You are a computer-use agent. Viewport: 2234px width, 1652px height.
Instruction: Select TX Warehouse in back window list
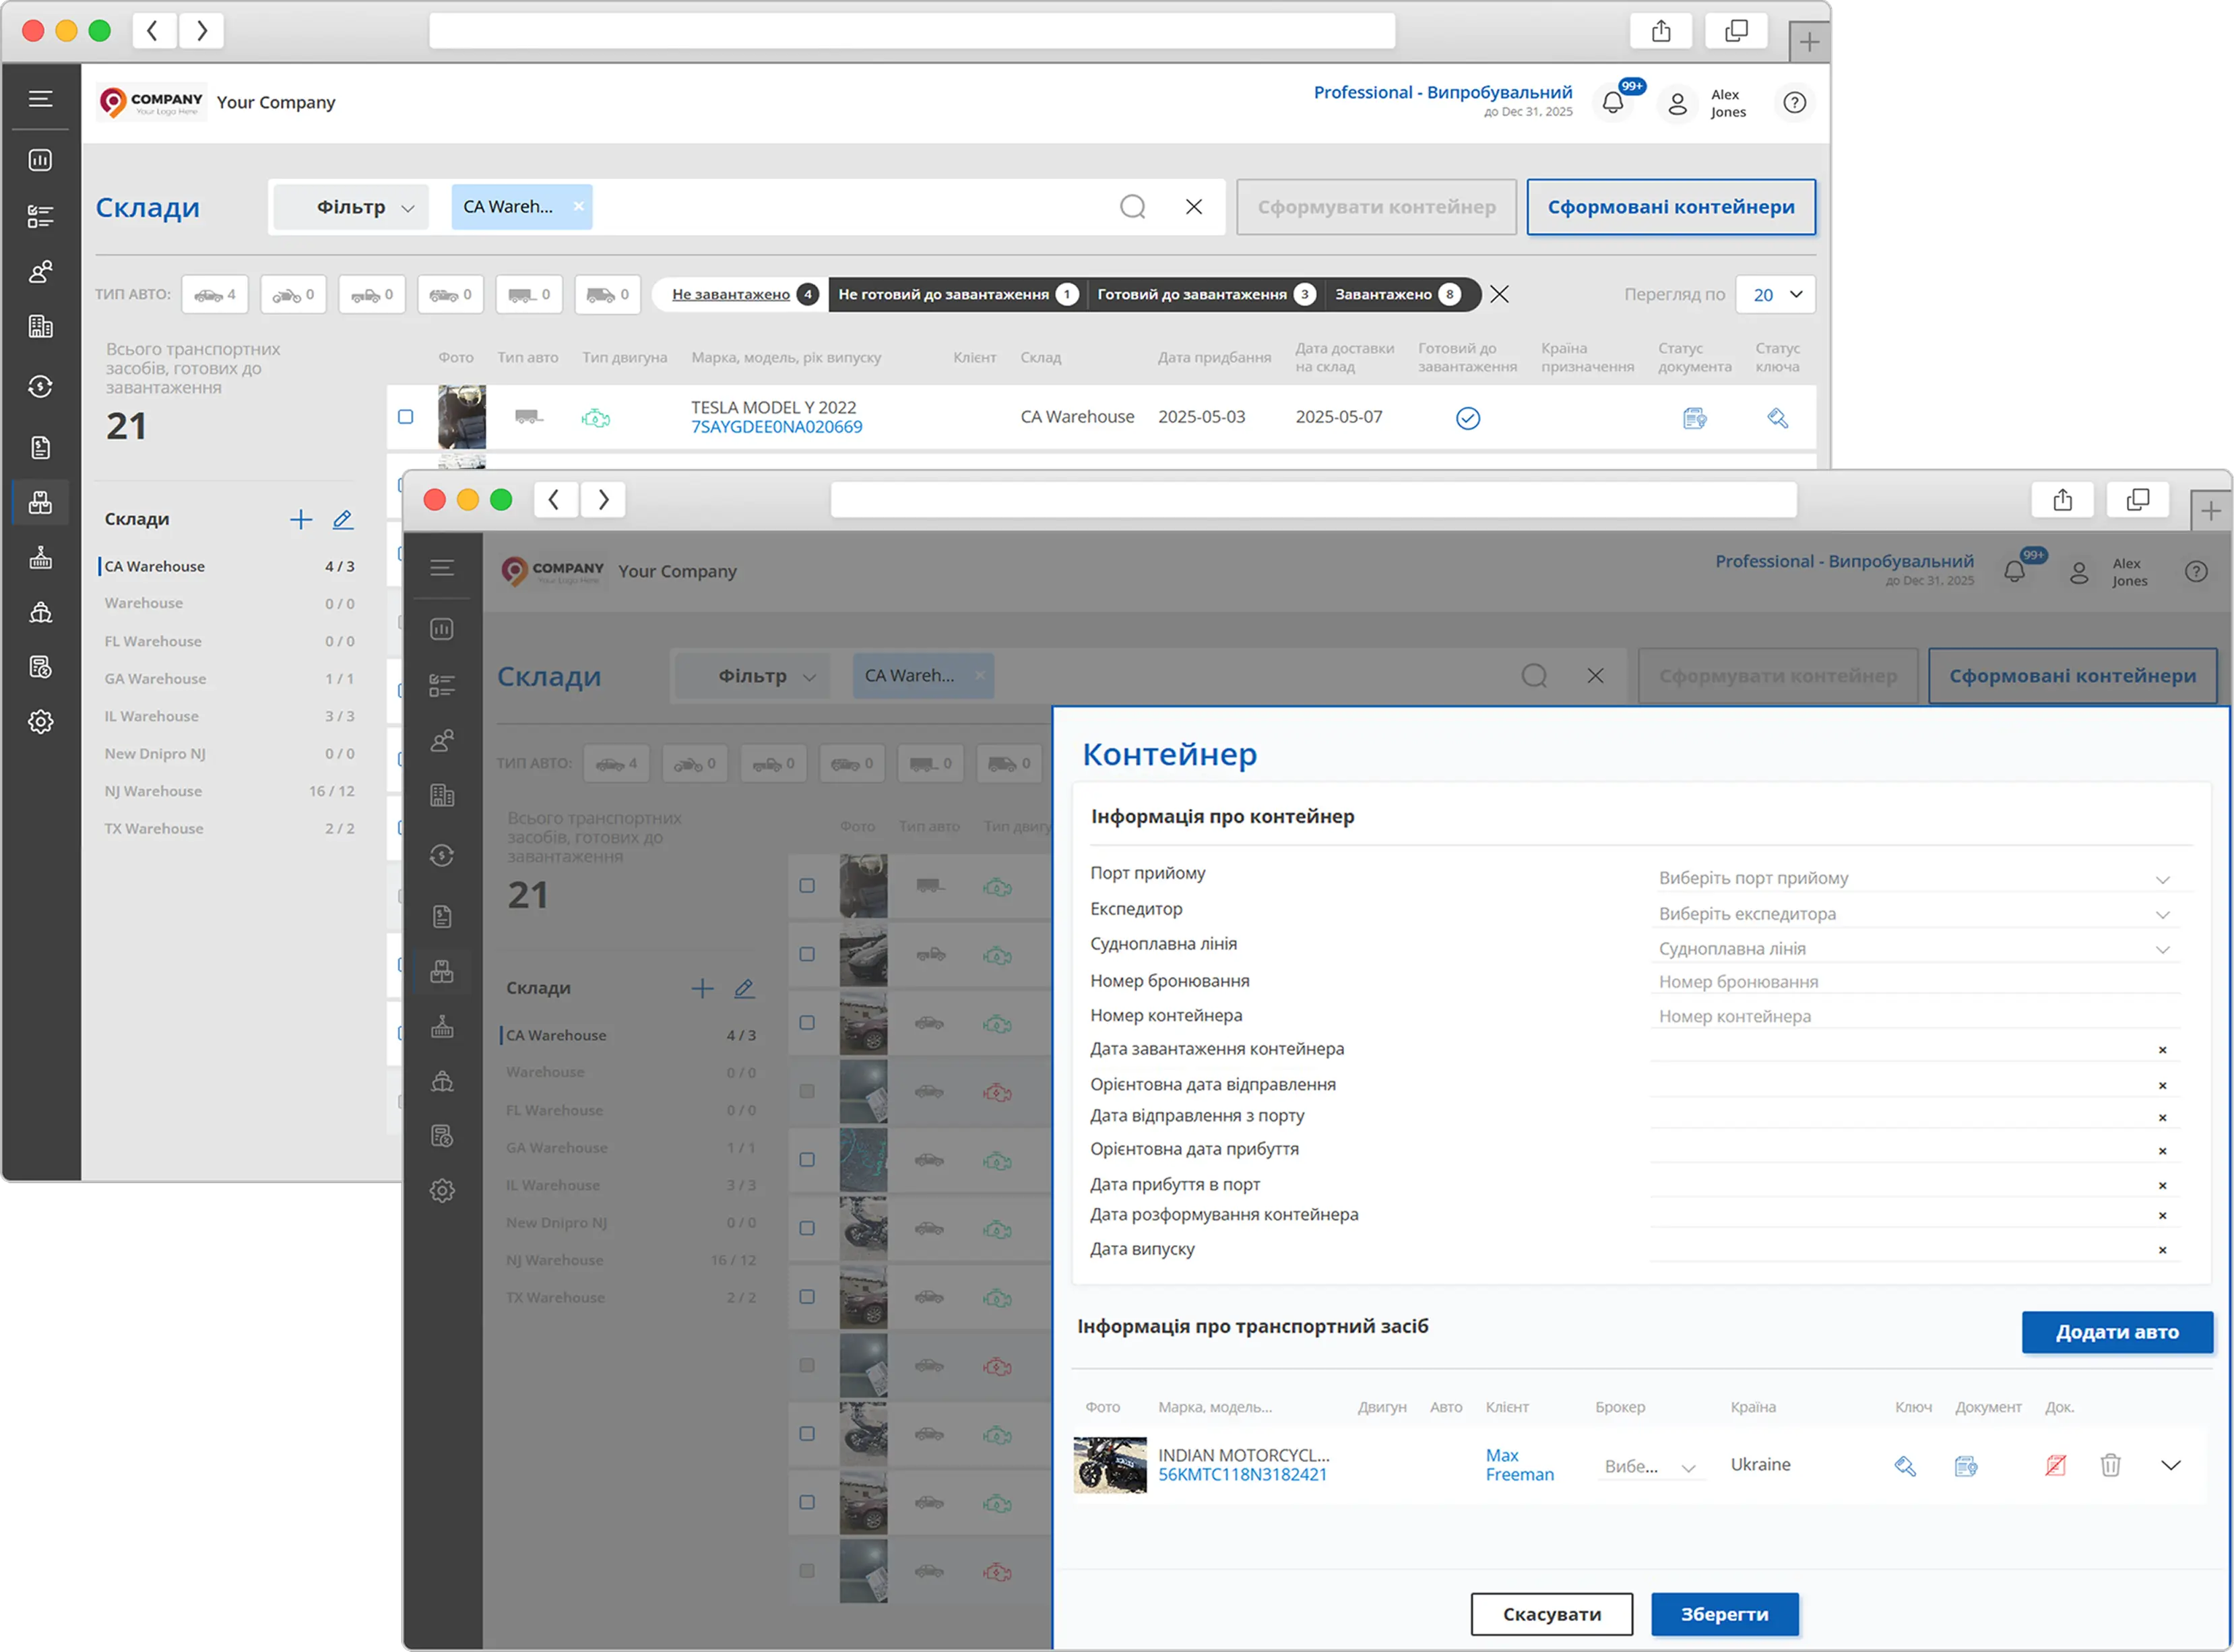229,828
